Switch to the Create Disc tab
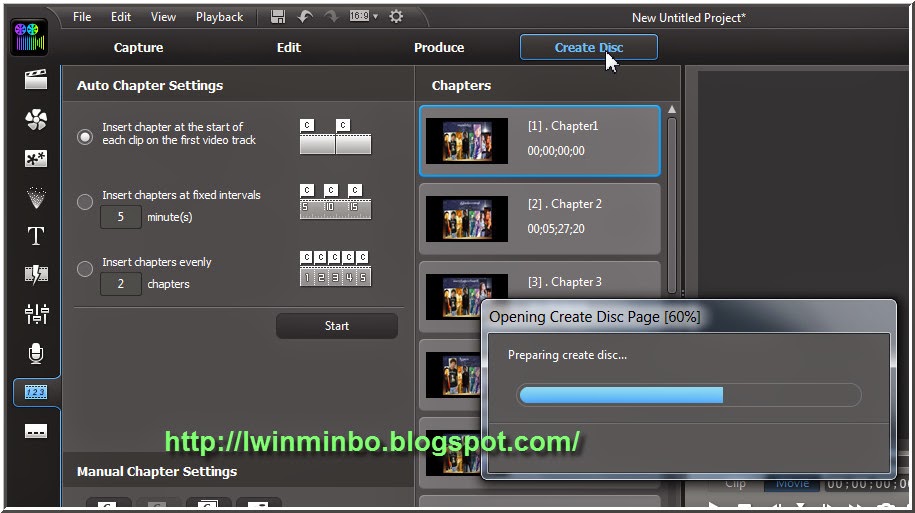This screenshot has width=915, height=513. click(x=589, y=47)
